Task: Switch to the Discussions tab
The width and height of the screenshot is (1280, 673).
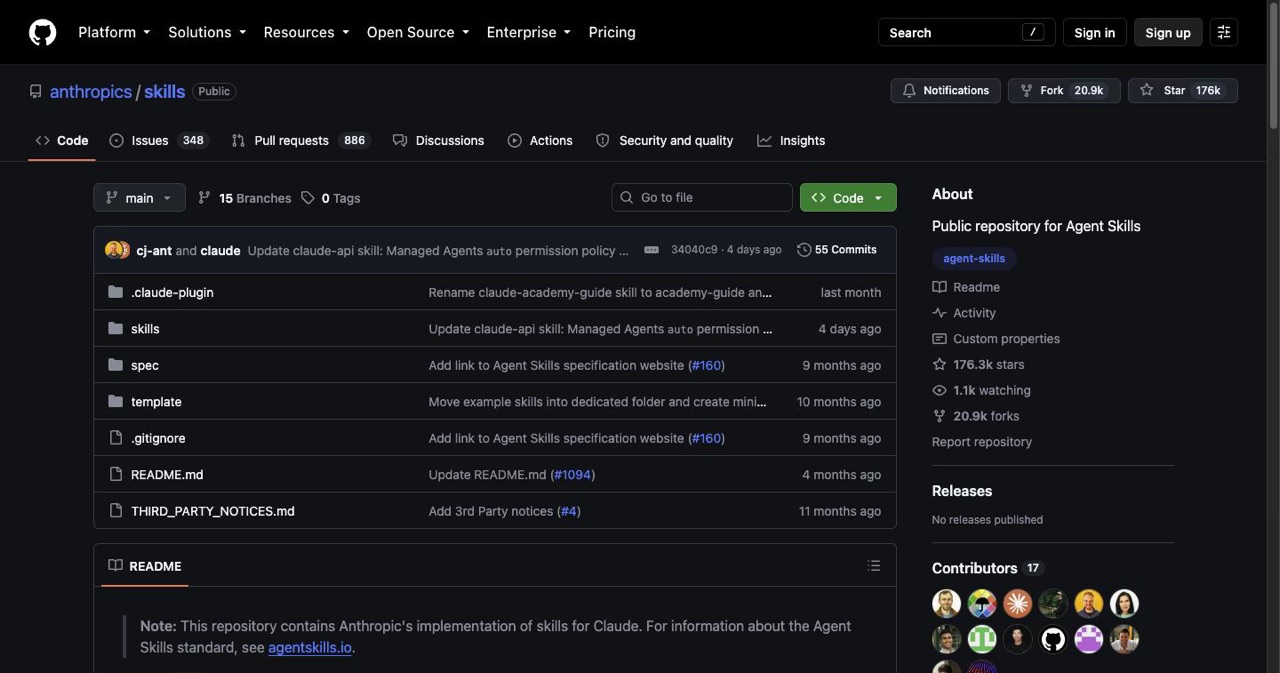Action: pyautogui.click(x=438, y=140)
